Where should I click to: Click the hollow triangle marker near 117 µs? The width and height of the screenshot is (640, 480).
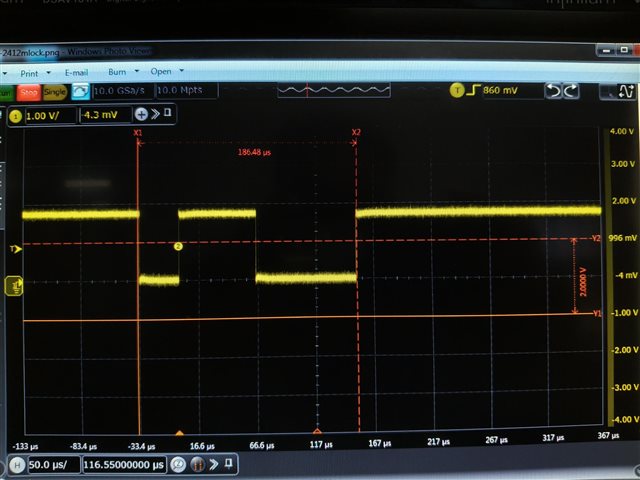[x=317, y=431]
